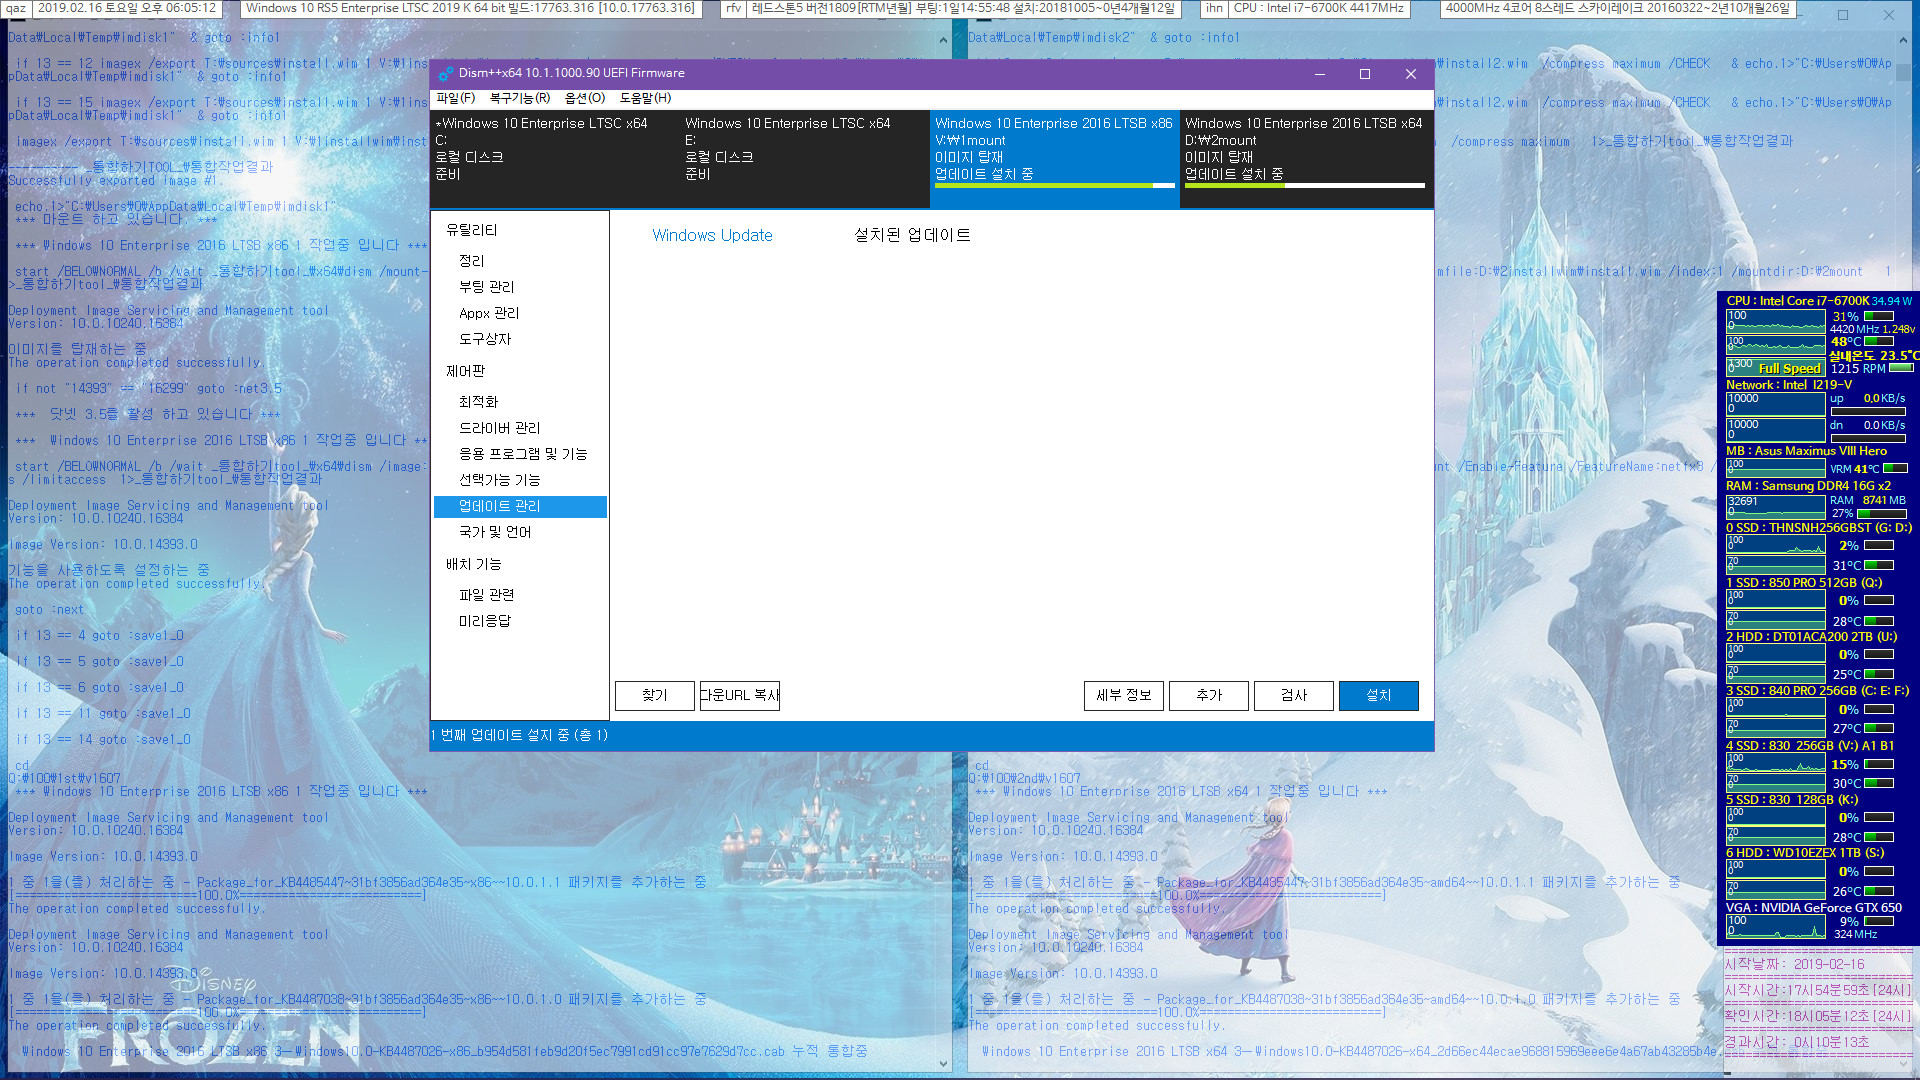
Task: Click MB Asus Maximus VIII Hero header
Action: point(1806,451)
